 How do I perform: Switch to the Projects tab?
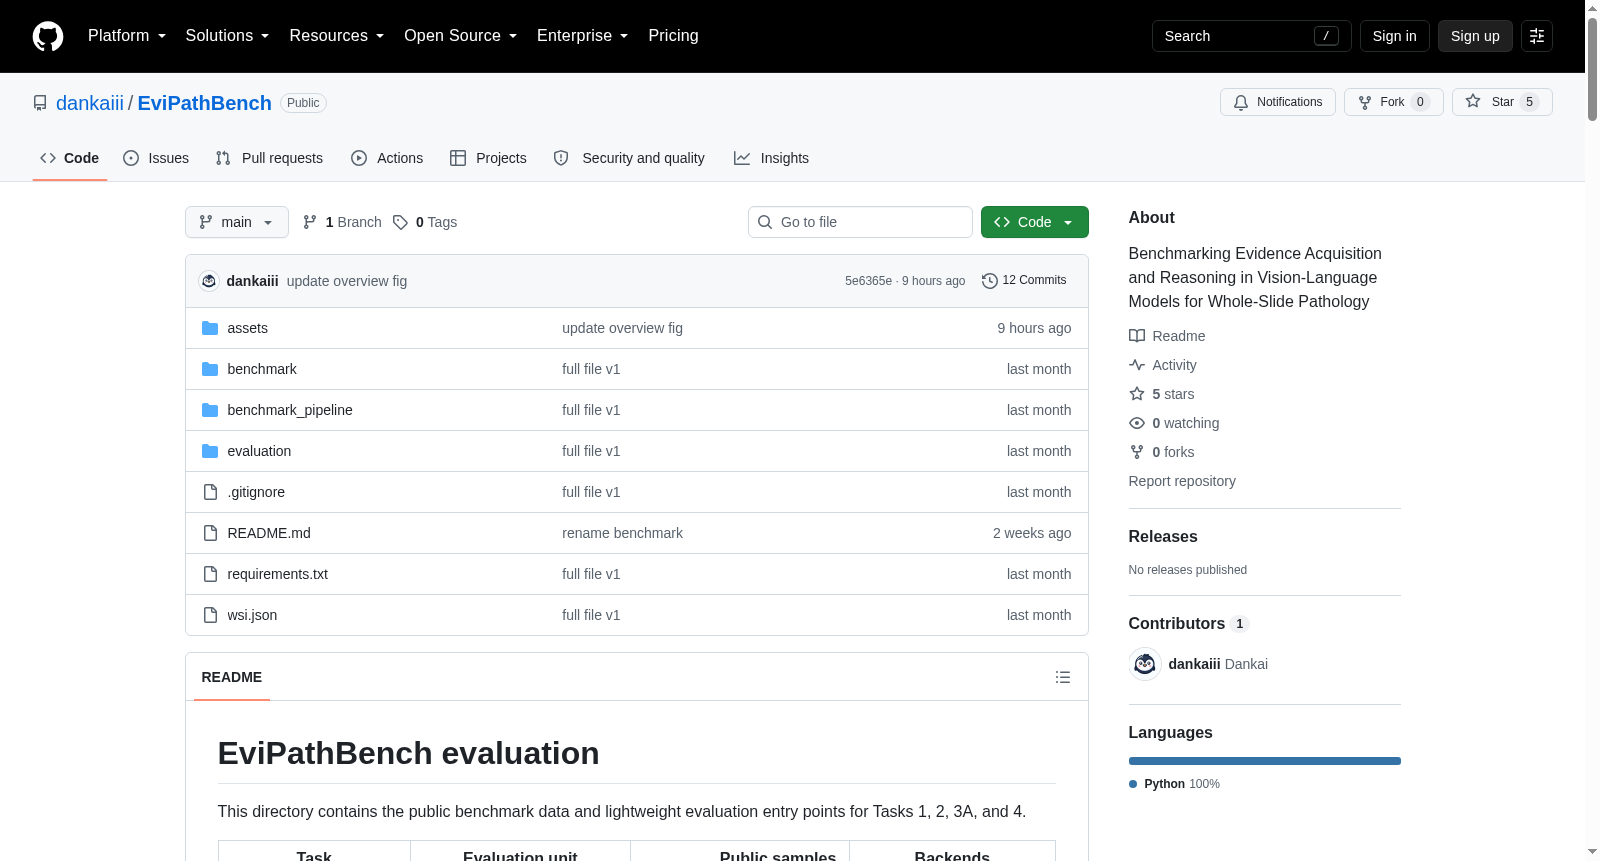click(488, 158)
